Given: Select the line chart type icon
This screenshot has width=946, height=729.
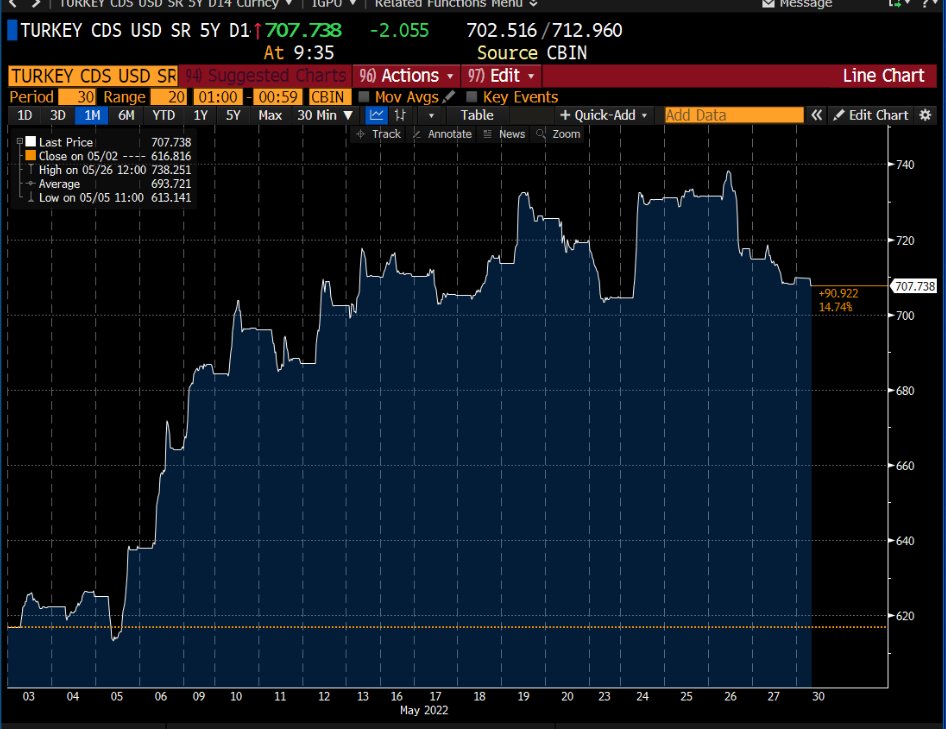Looking at the screenshot, I should point(376,115).
